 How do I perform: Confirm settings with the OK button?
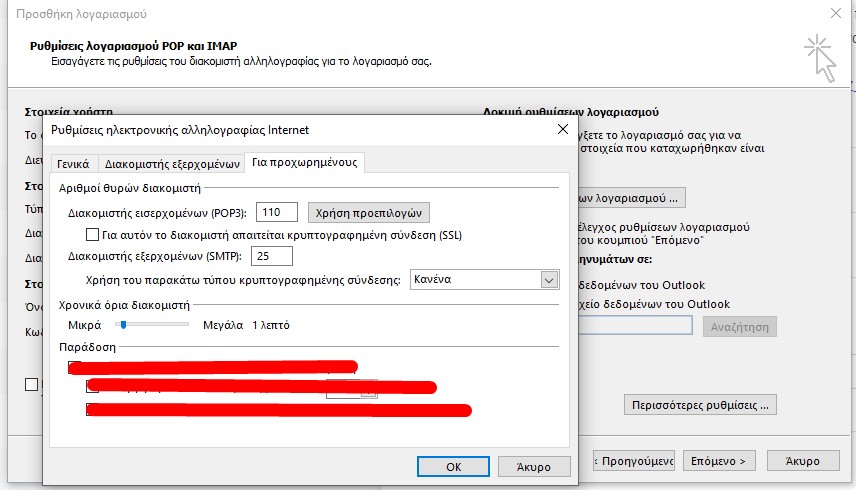click(453, 466)
